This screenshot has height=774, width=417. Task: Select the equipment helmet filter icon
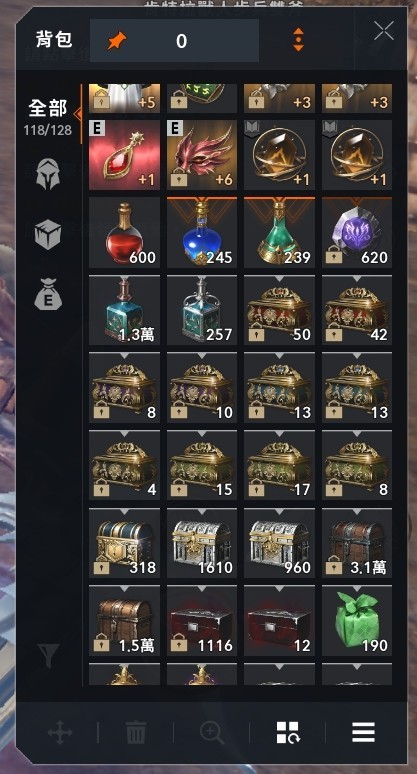point(48,174)
